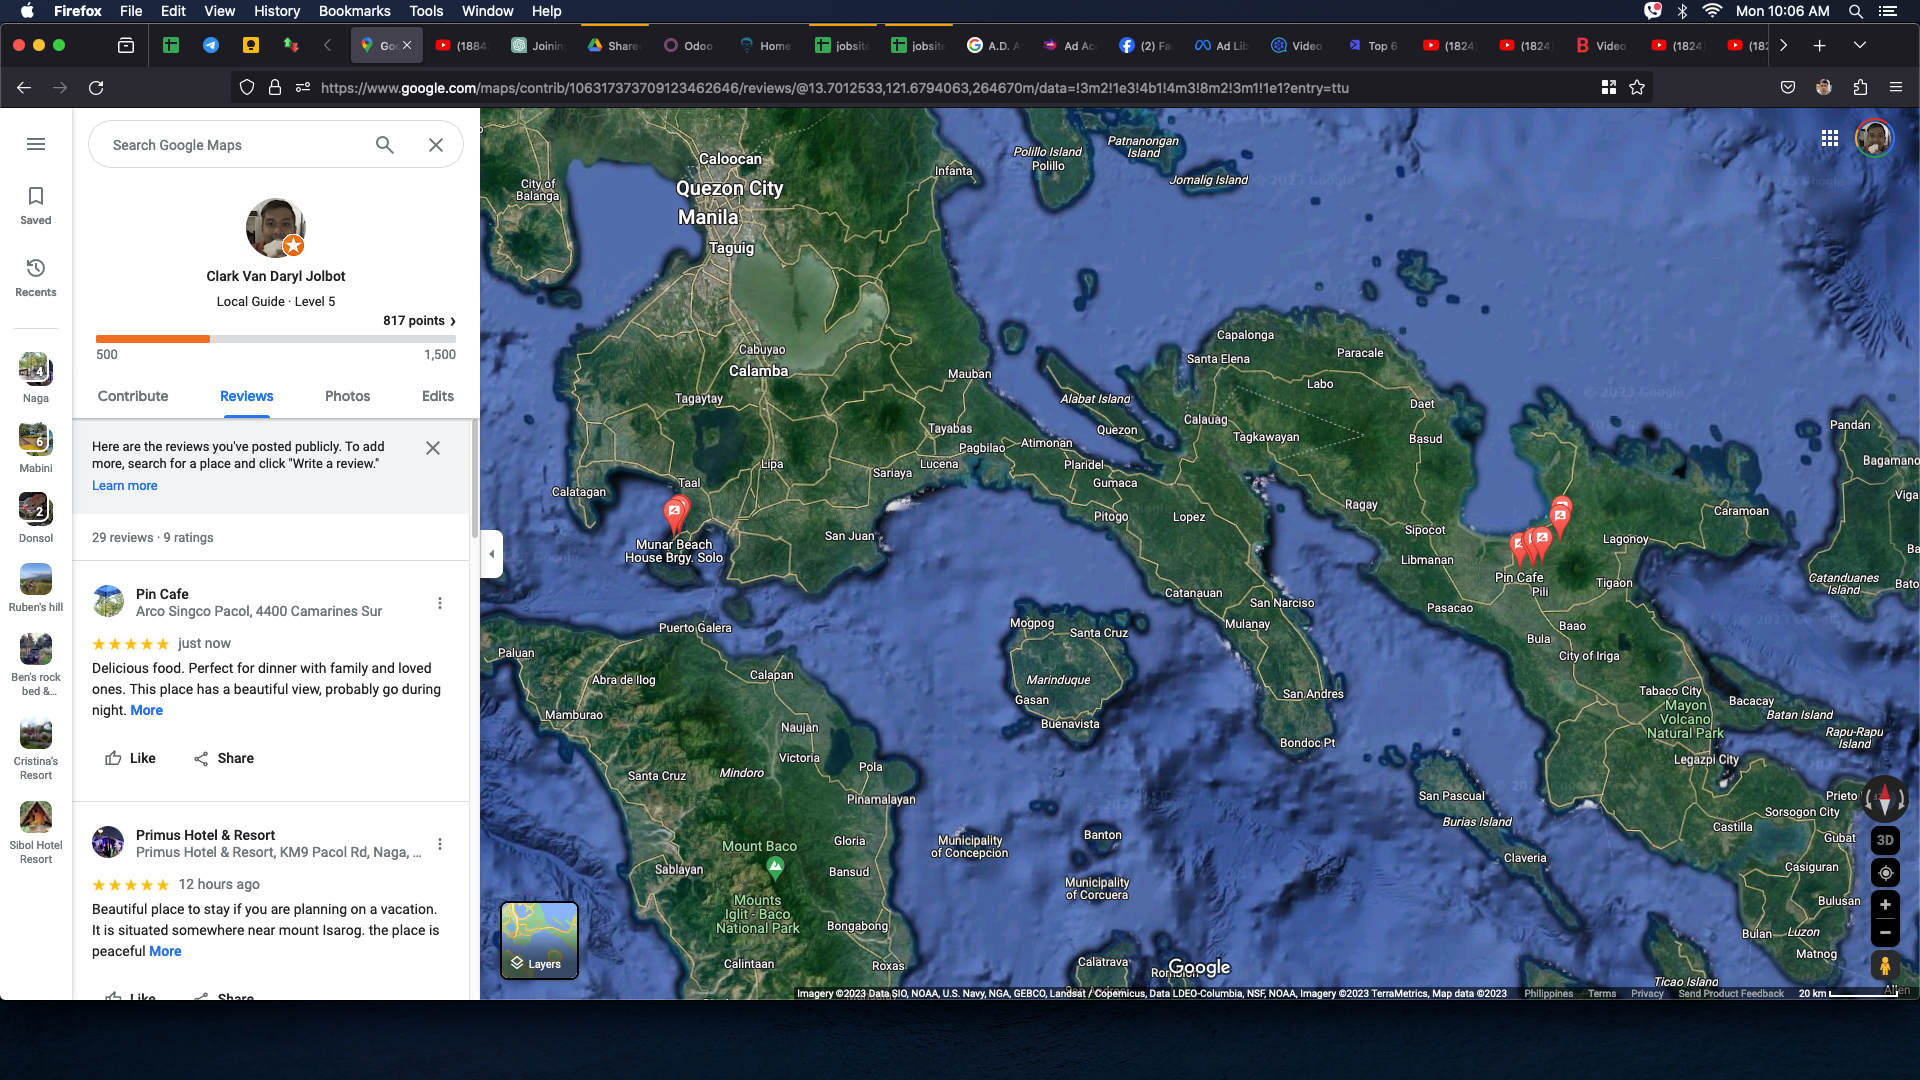
Task: Open Firefox extensions icon
Action: (x=1860, y=88)
